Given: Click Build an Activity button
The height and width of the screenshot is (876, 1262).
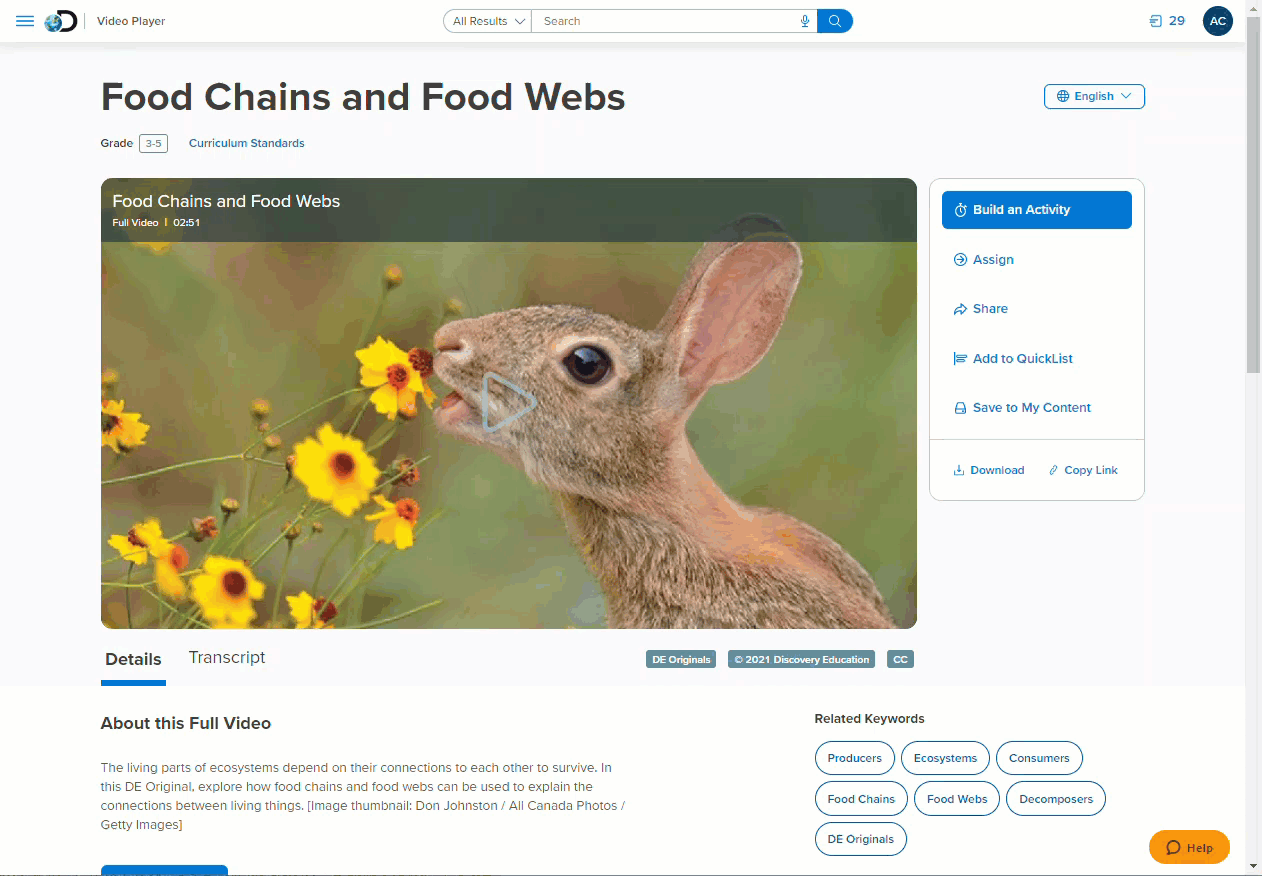Looking at the screenshot, I should 1036,210.
